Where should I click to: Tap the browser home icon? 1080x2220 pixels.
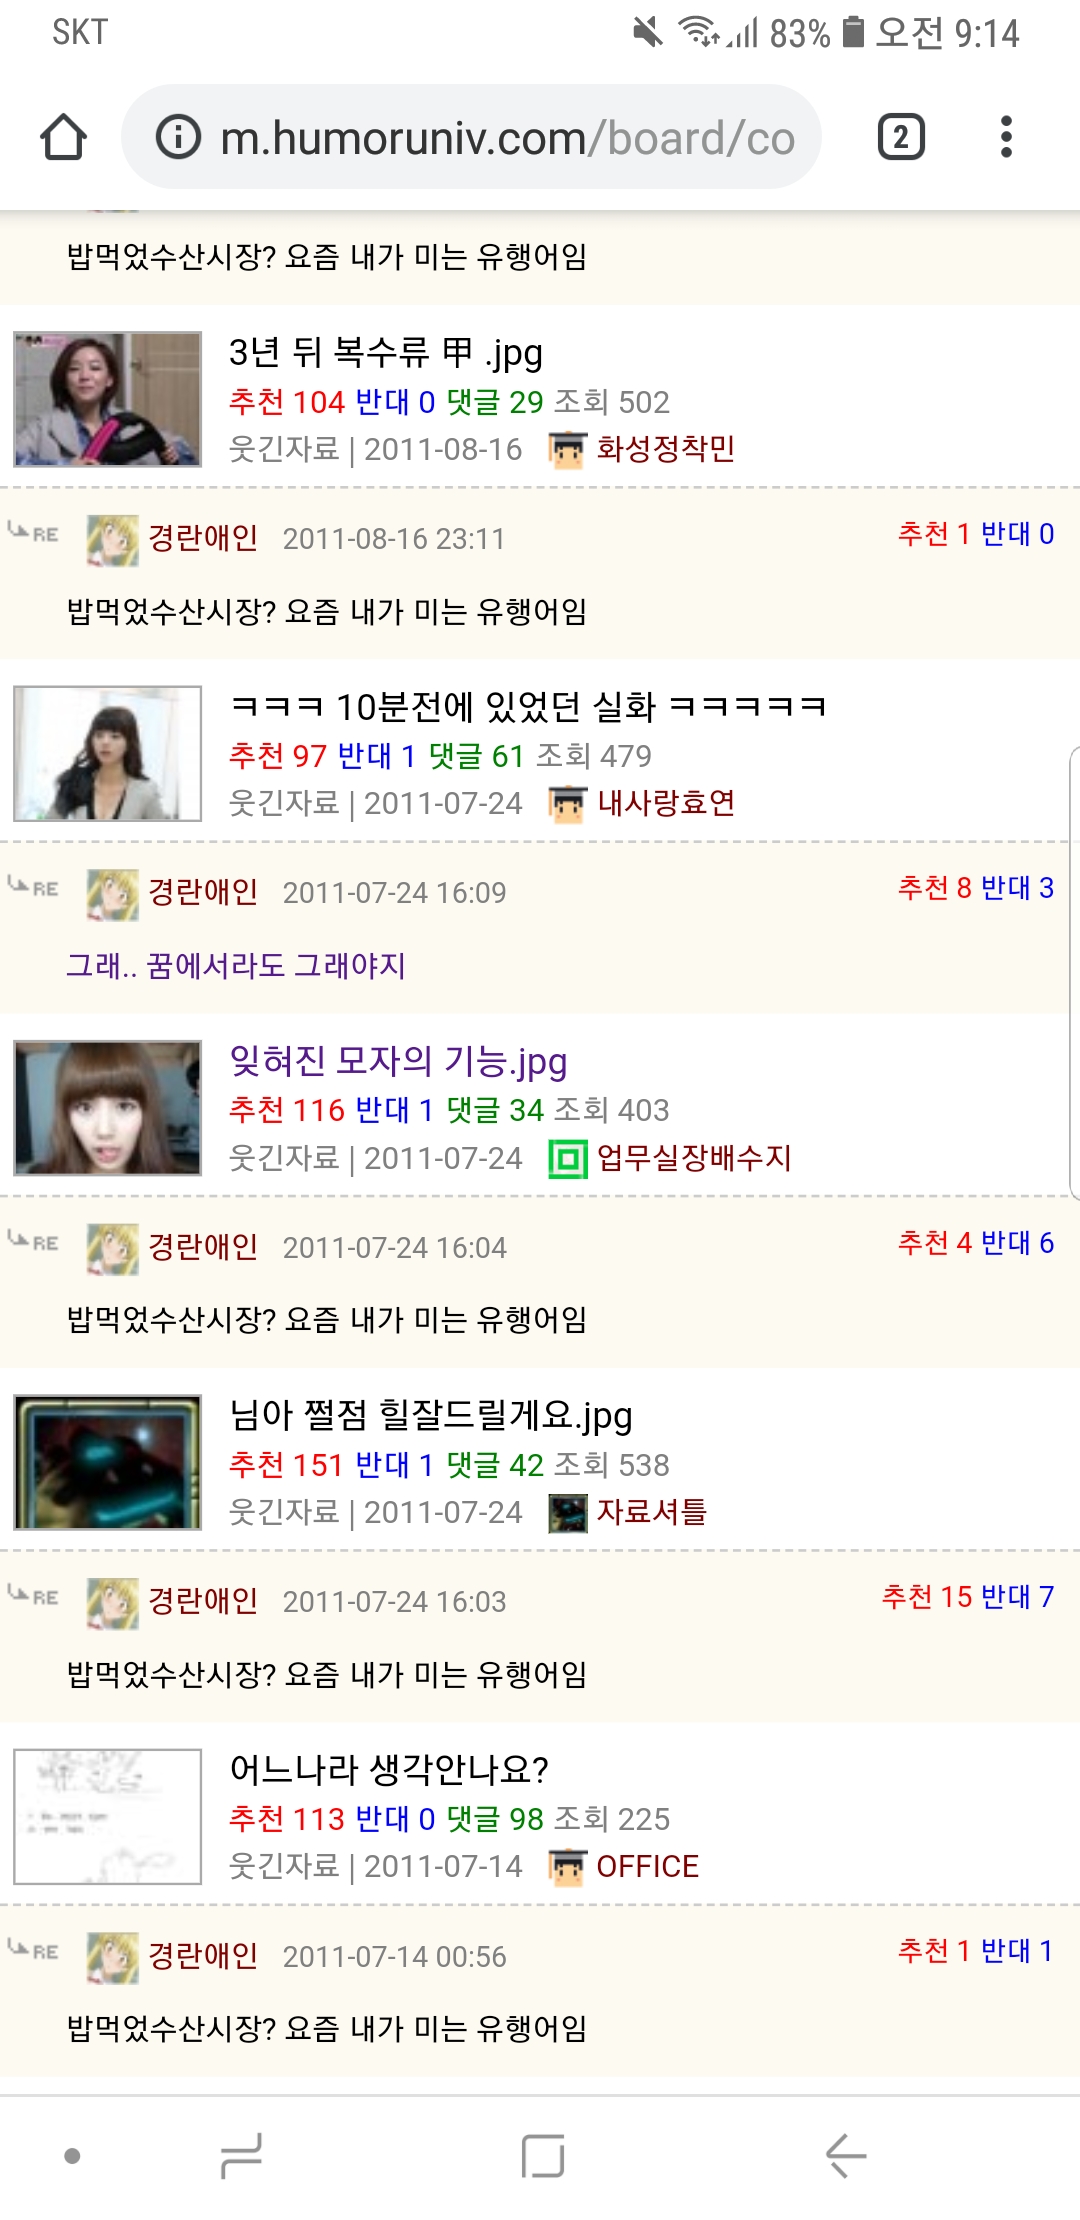click(63, 137)
